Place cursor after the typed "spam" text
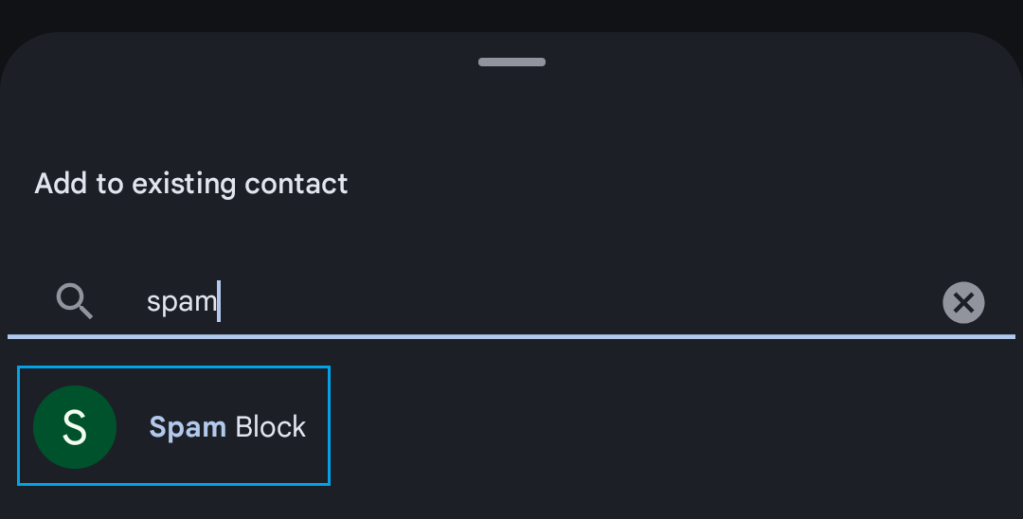This screenshot has width=1023, height=519. pyautogui.click(x=219, y=301)
